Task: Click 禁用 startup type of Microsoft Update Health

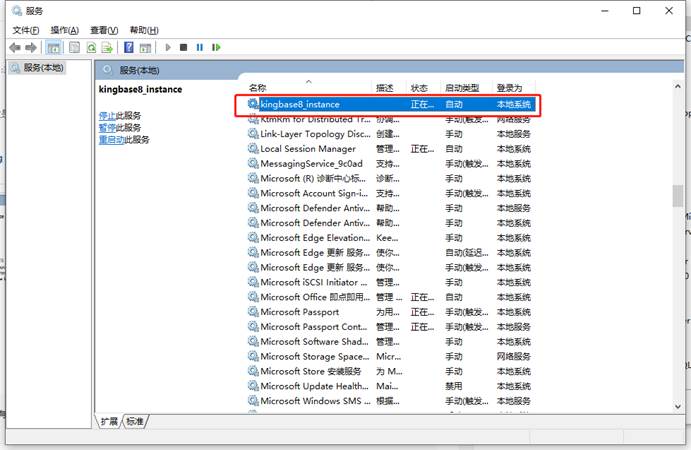Action: click(453, 386)
